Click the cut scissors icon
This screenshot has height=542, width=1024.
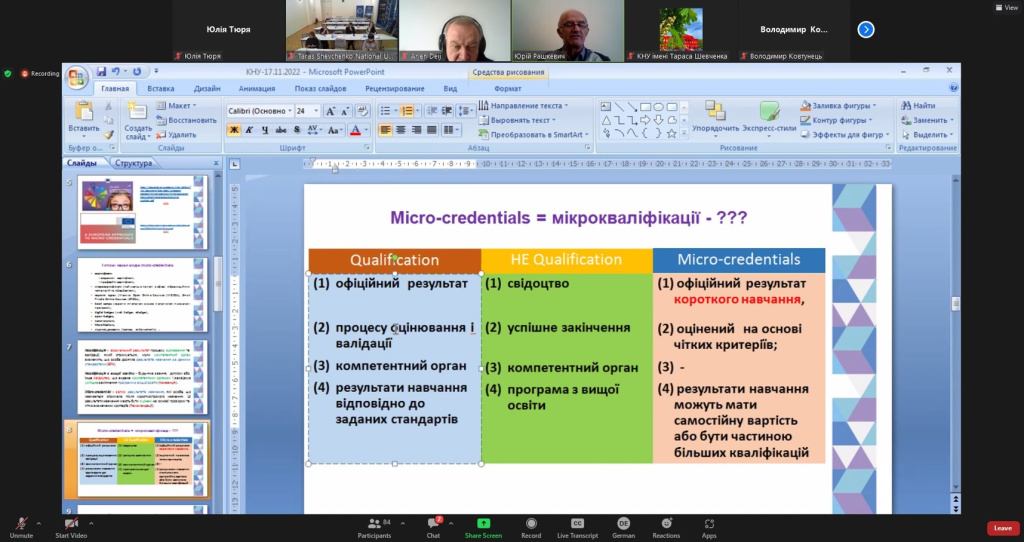[108, 106]
